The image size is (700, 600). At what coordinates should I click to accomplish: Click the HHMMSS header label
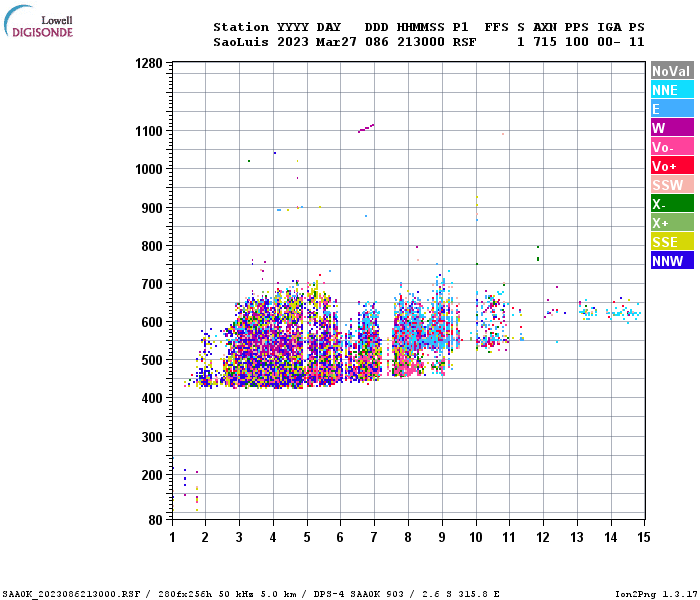[421, 27]
